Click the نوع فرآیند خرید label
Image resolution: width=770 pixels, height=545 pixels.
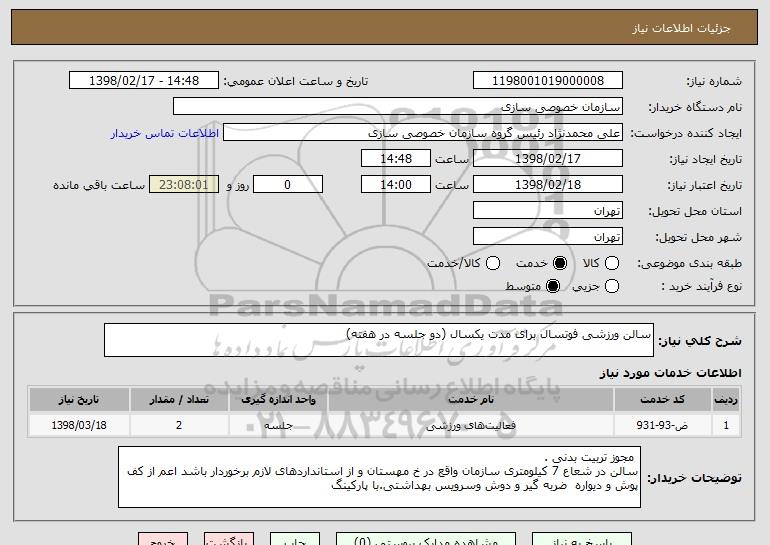(701, 286)
